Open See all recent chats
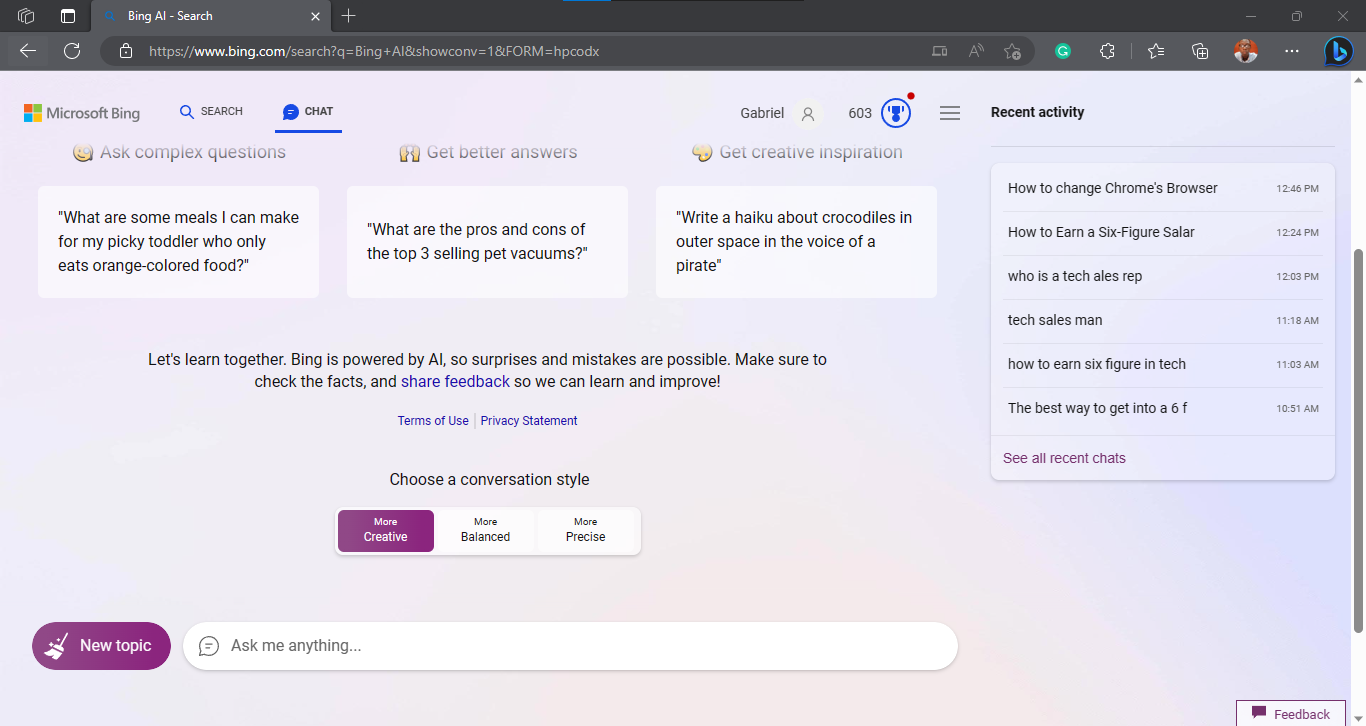This screenshot has height=726, width=1366. (x=1064, y=458)
